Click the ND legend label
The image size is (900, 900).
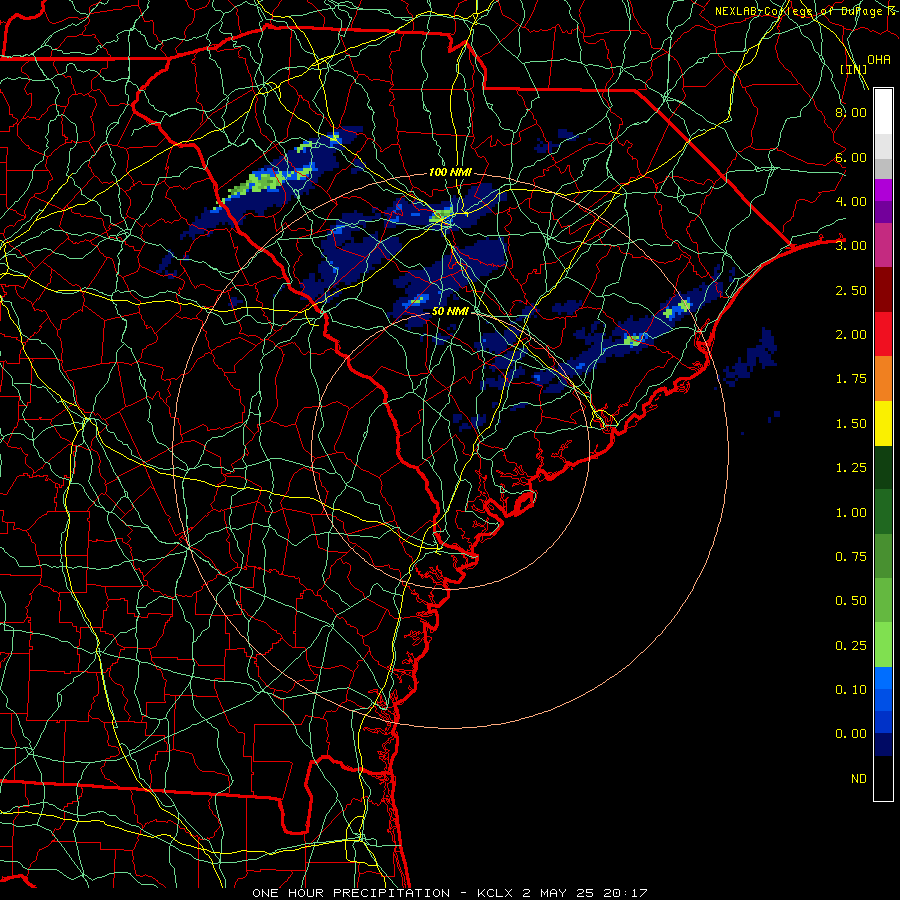pyautogui.click(x=859, y=779)
